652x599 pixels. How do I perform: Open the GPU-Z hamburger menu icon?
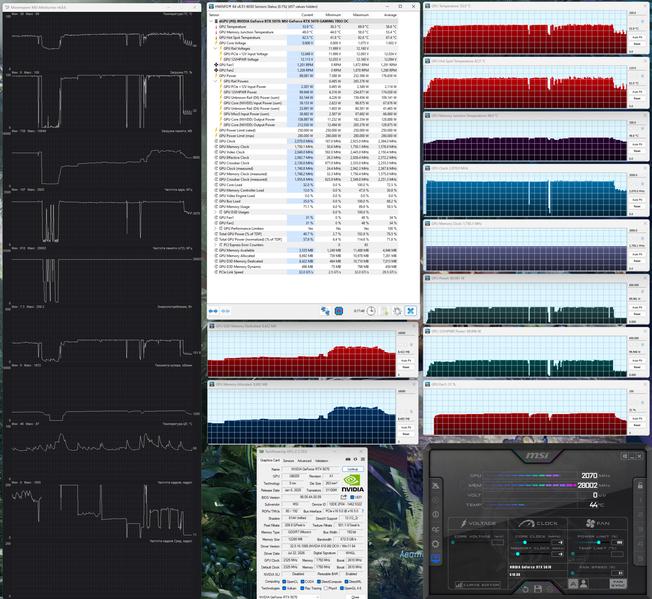pos(363,459)
